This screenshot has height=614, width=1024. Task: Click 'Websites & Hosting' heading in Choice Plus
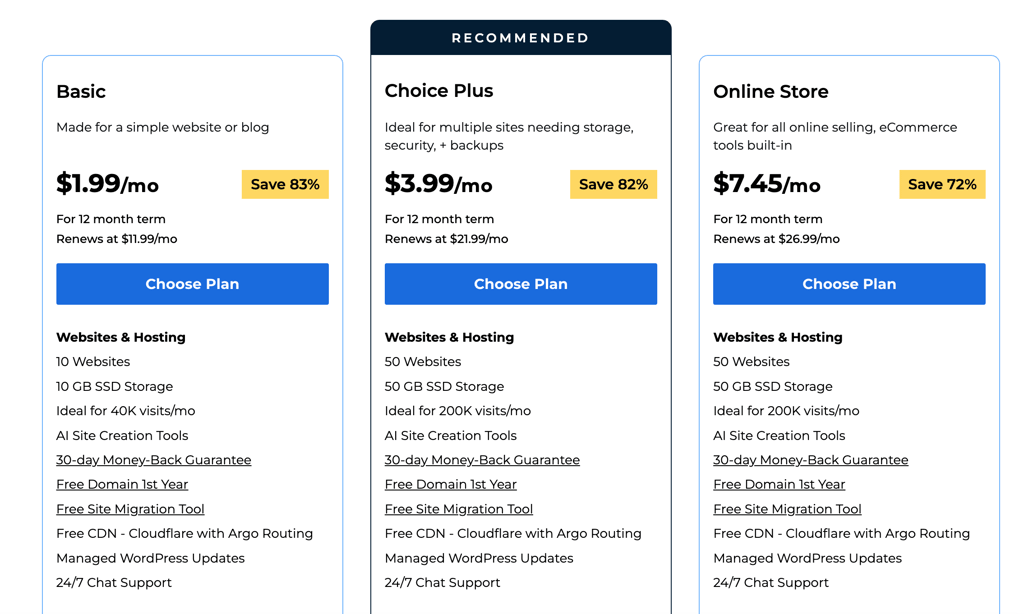(449, 338)
